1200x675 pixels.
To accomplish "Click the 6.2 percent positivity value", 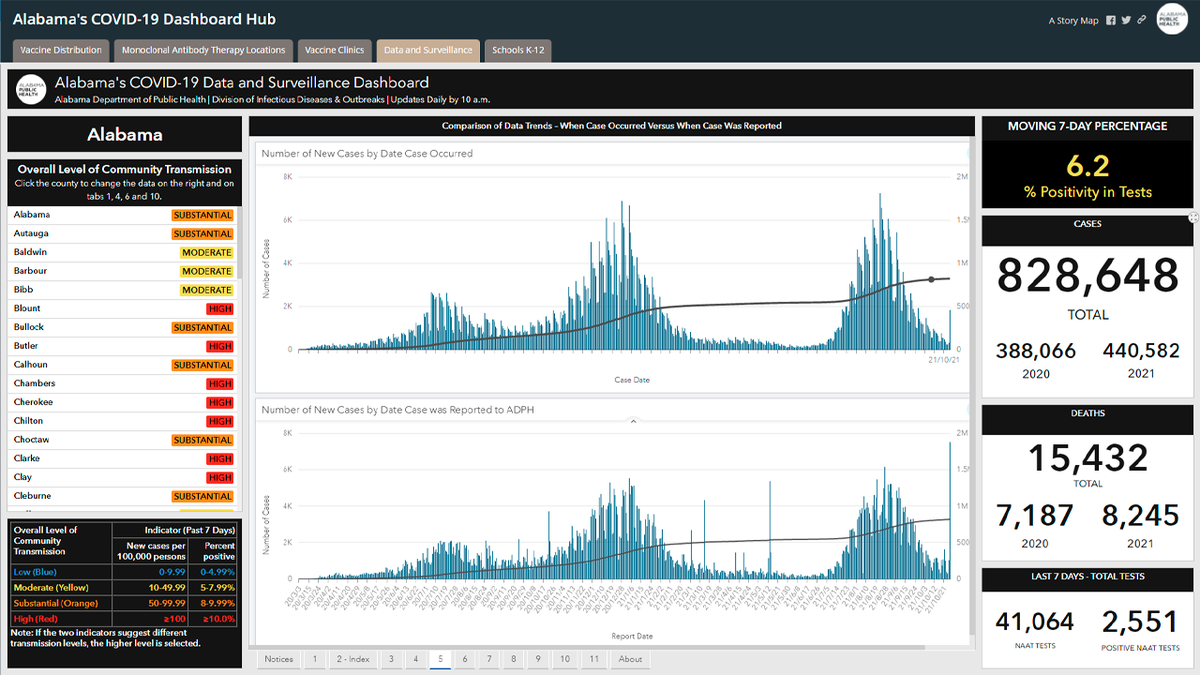I will tap(1088, 167).
